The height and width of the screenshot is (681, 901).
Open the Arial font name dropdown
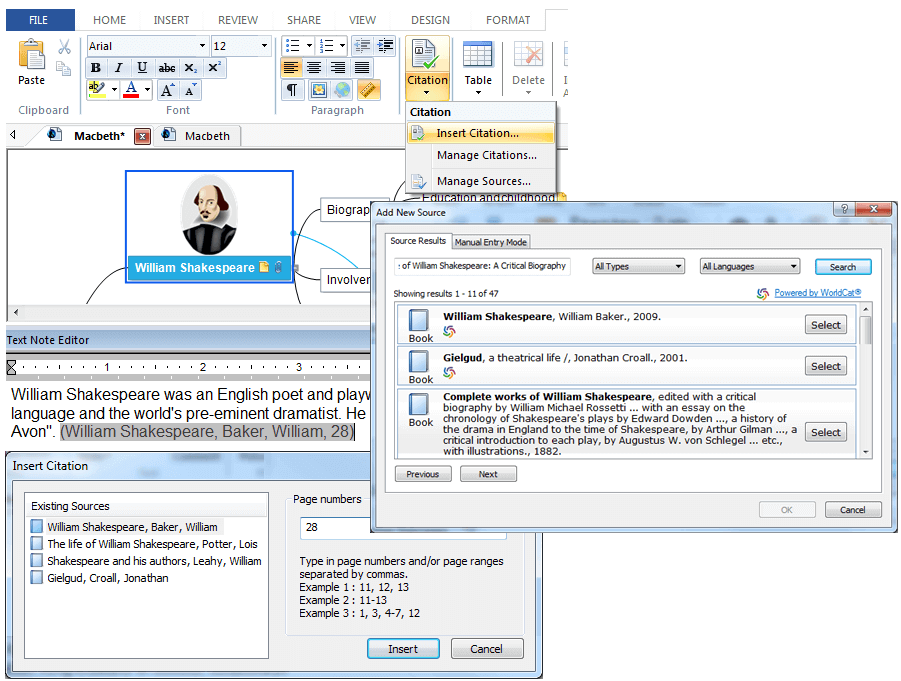(x=202, y=45)
